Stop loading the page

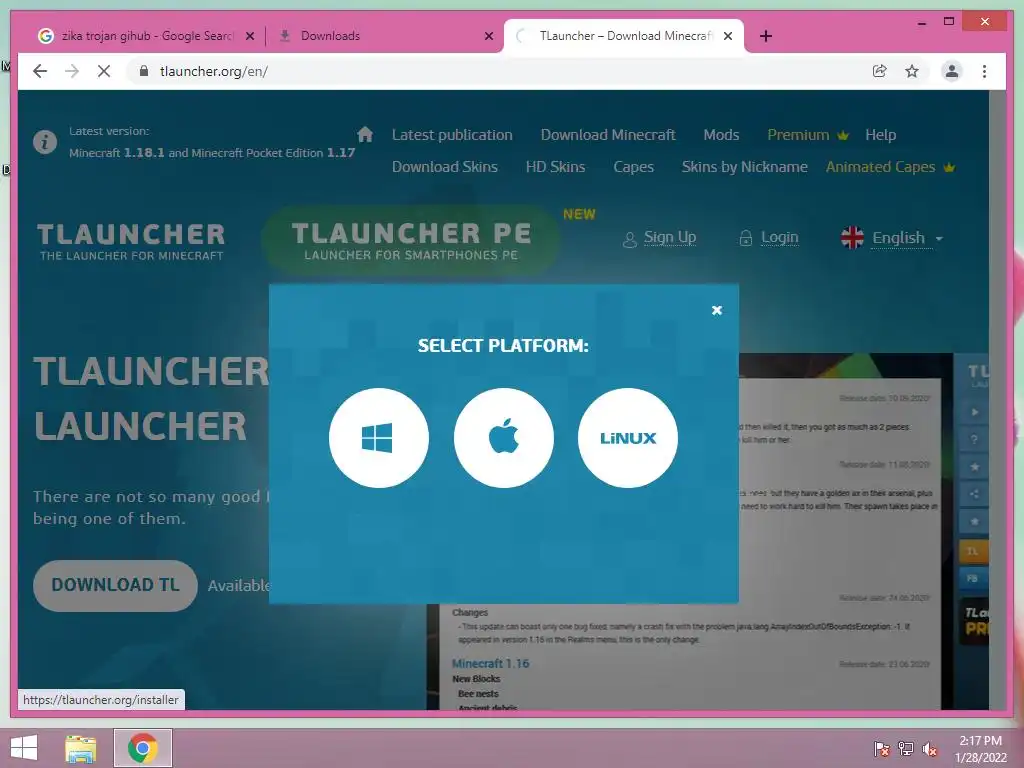click(x=104, y=71)
